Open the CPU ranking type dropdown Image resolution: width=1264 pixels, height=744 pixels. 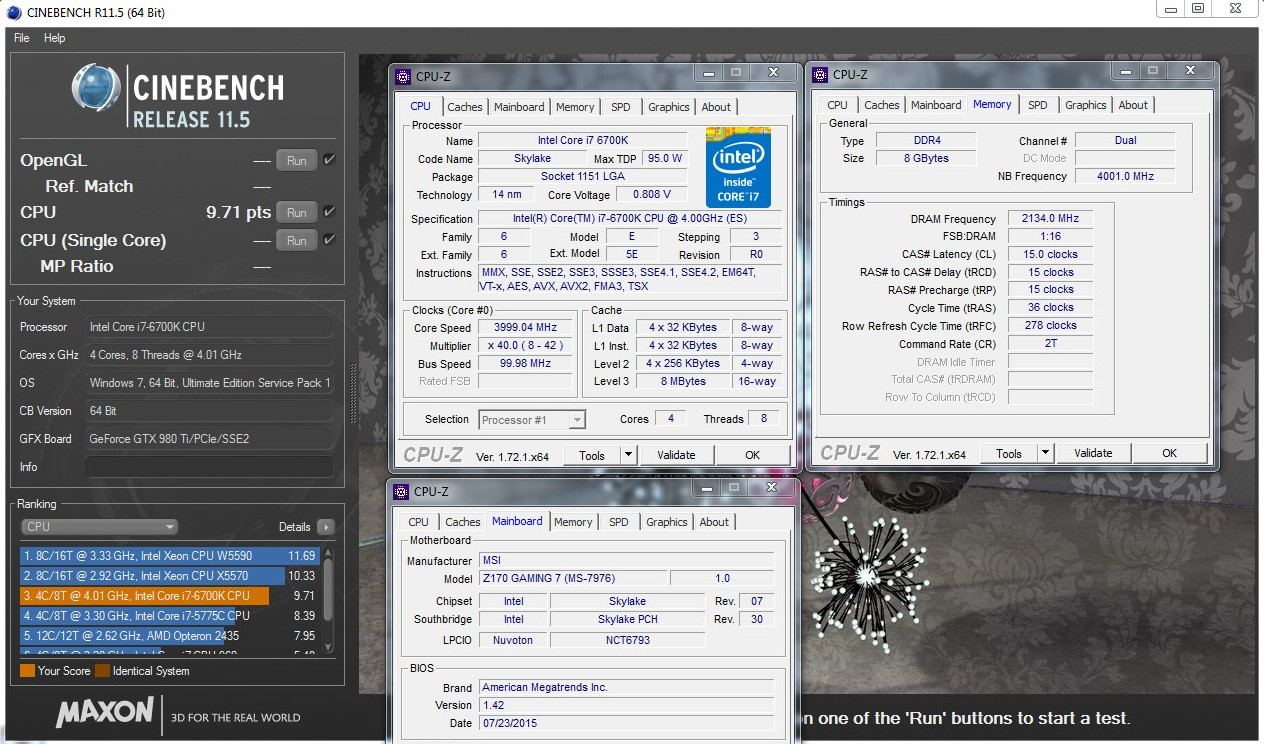[99, 527]
